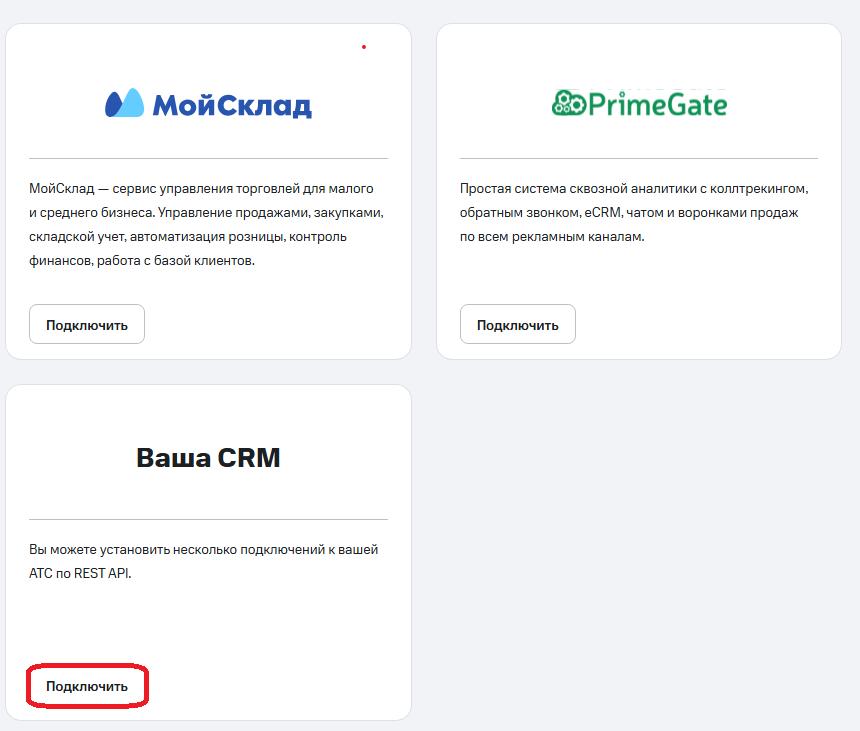The height and width of the screenshot is (731, 860).
Task: Click the line starting 'складской учет, автоматизация'
Action: [188, 237]
